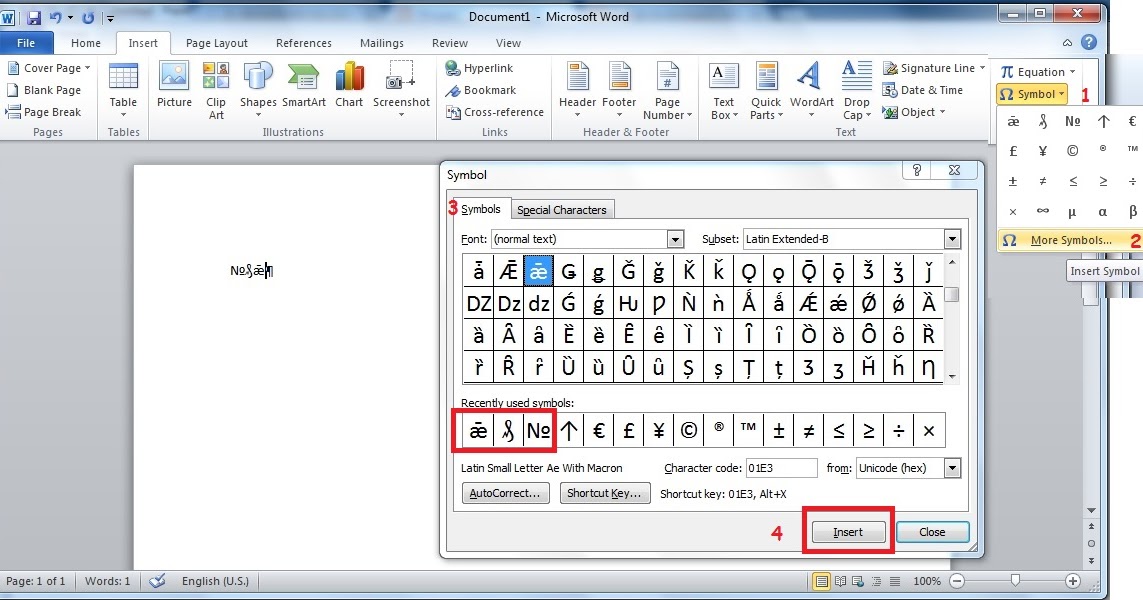1143x600 pixels.
Task: Click the Shortcut Key button
Action: click(x=604, y=493)
